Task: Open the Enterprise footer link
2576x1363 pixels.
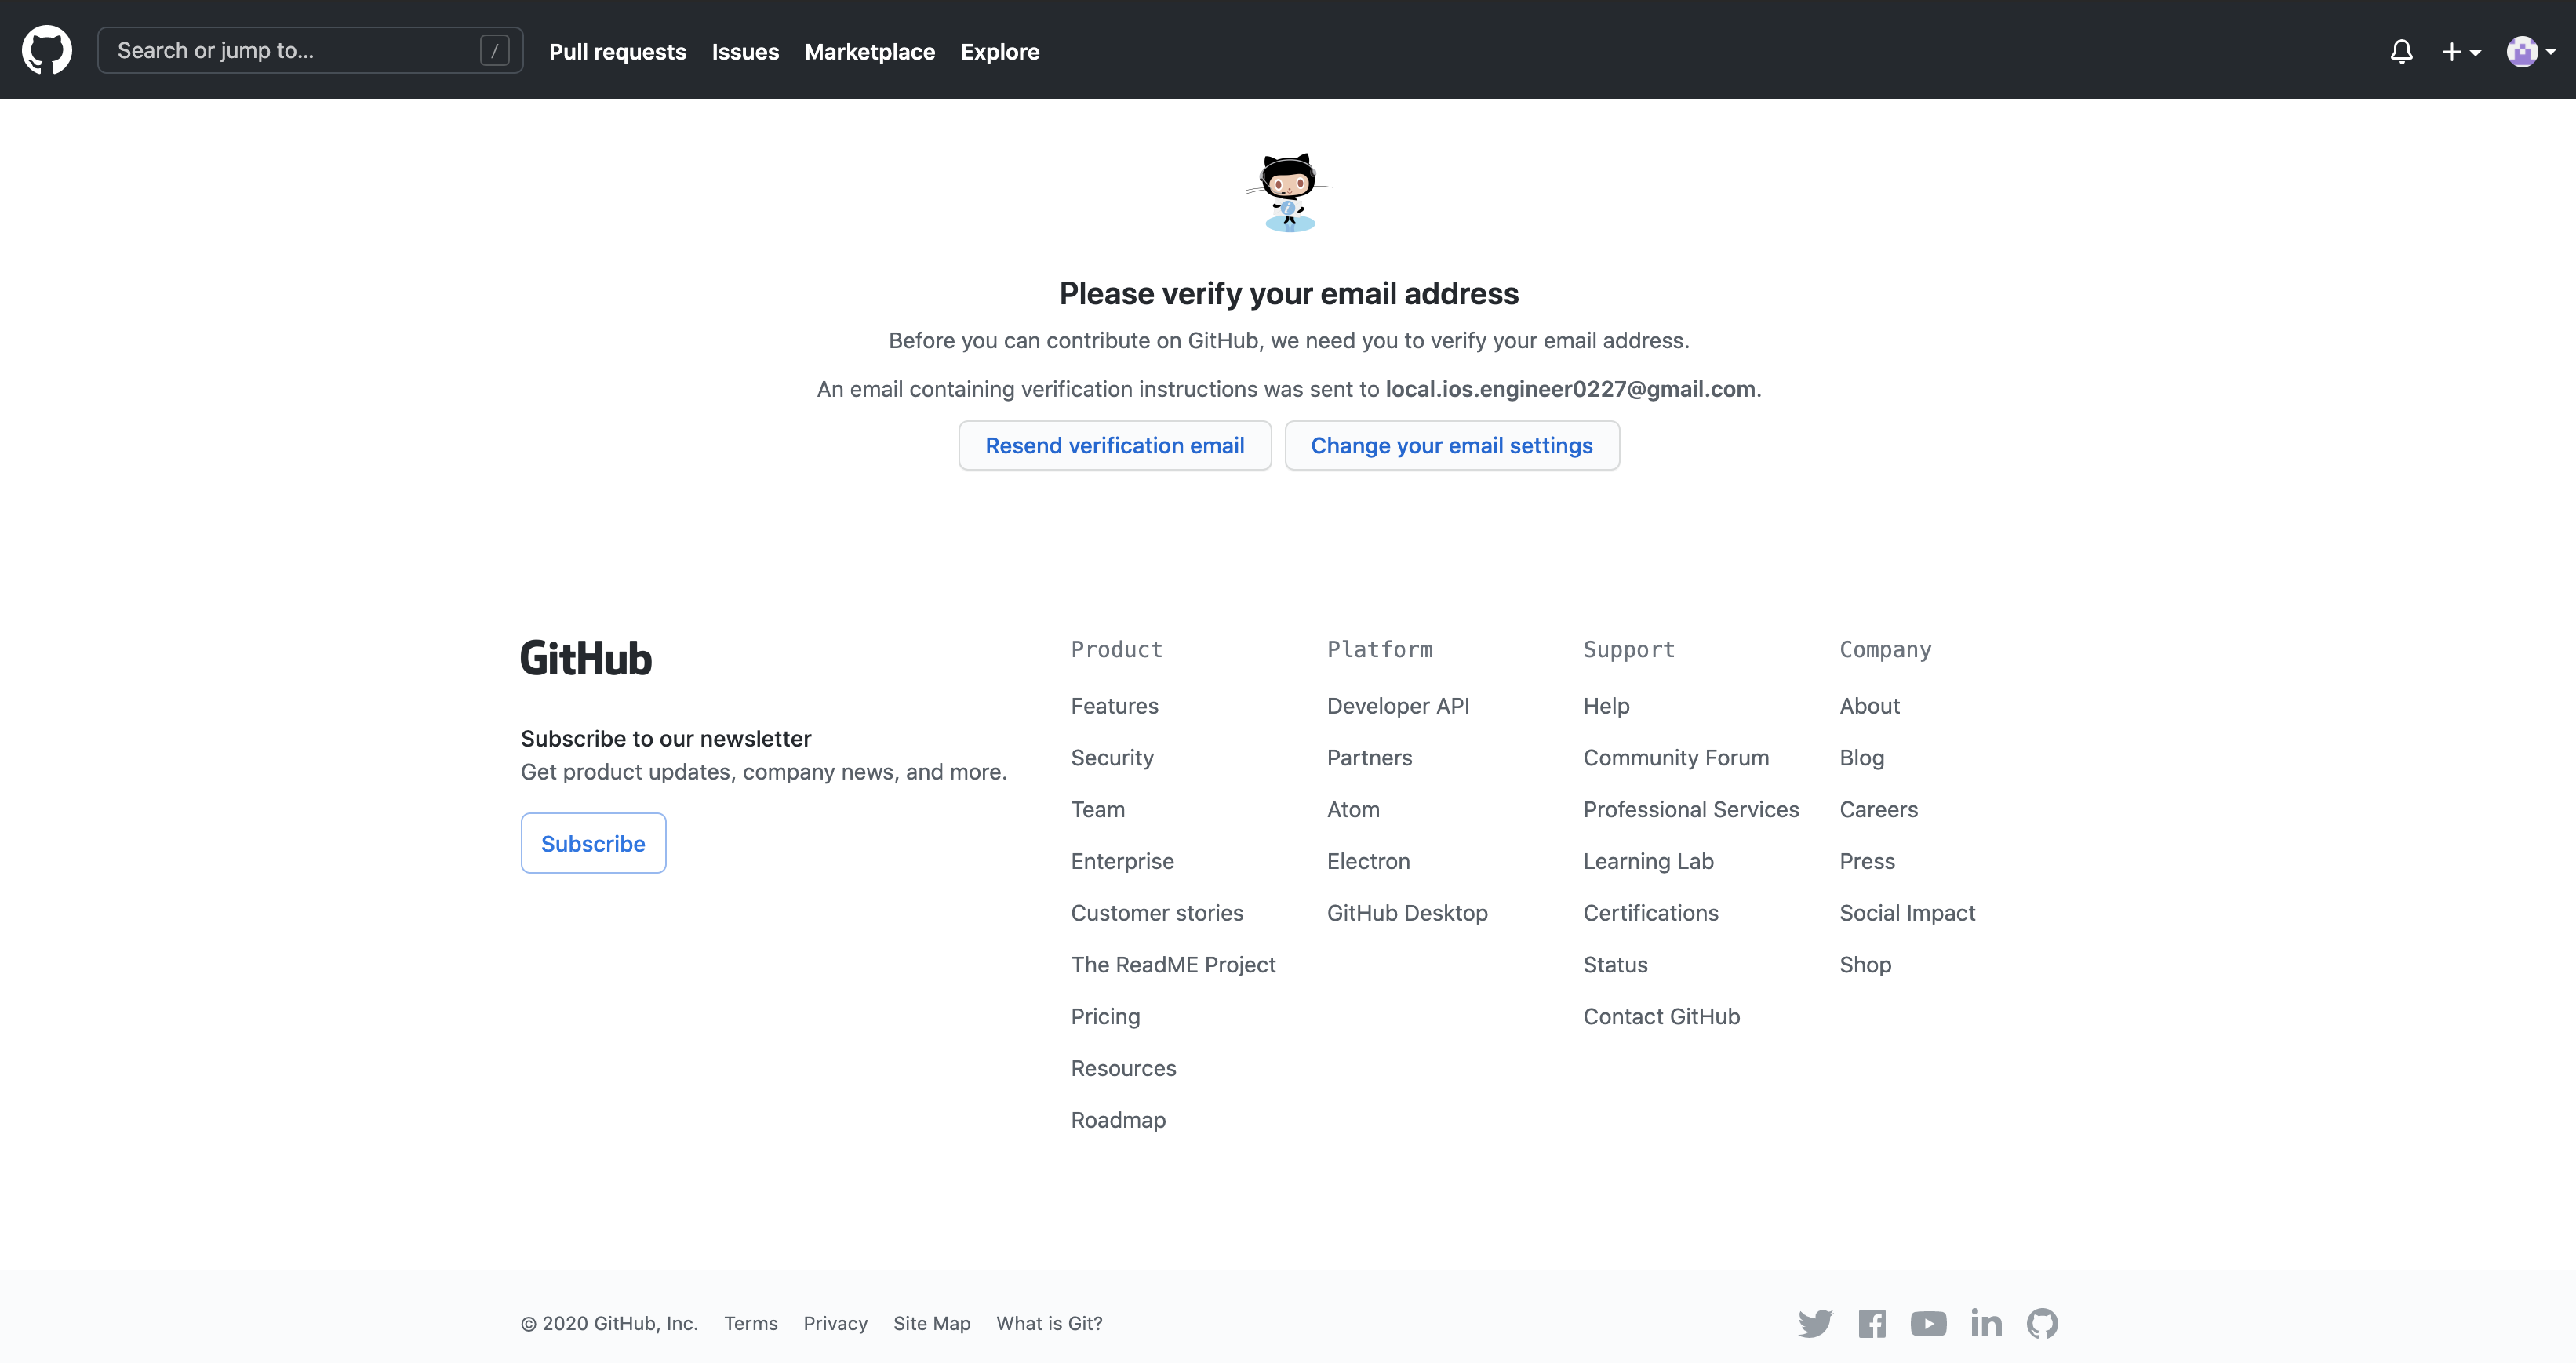Action: (1122, 861)
